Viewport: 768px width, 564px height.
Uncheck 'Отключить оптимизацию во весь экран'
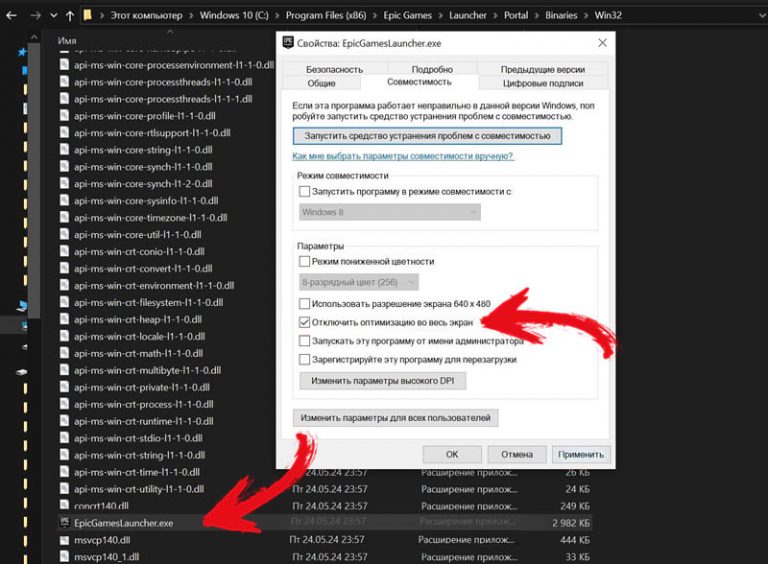(305, 322)
